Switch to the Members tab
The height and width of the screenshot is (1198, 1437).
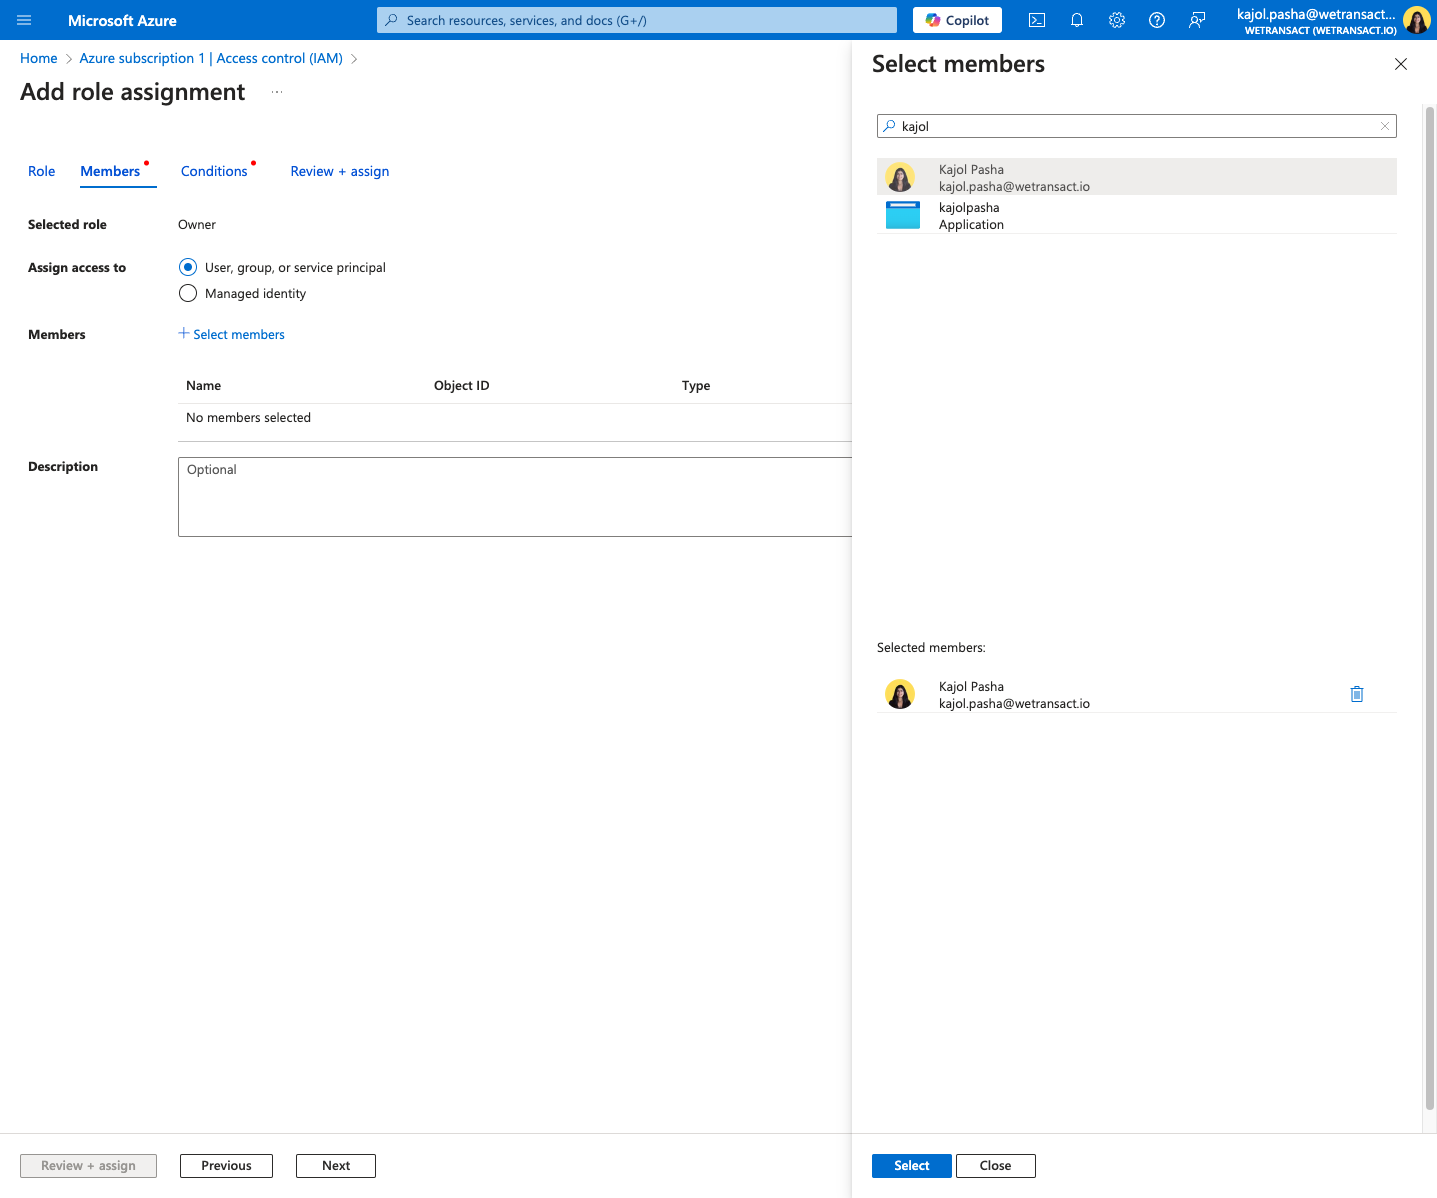click(110, 171)
